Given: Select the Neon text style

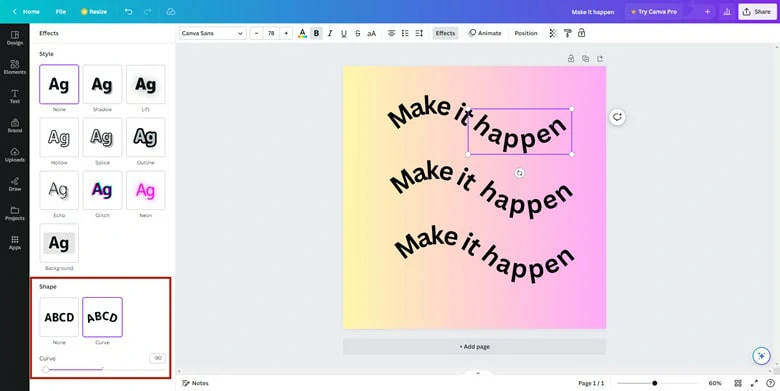Looking at the screenshot, I should point(146,190).
